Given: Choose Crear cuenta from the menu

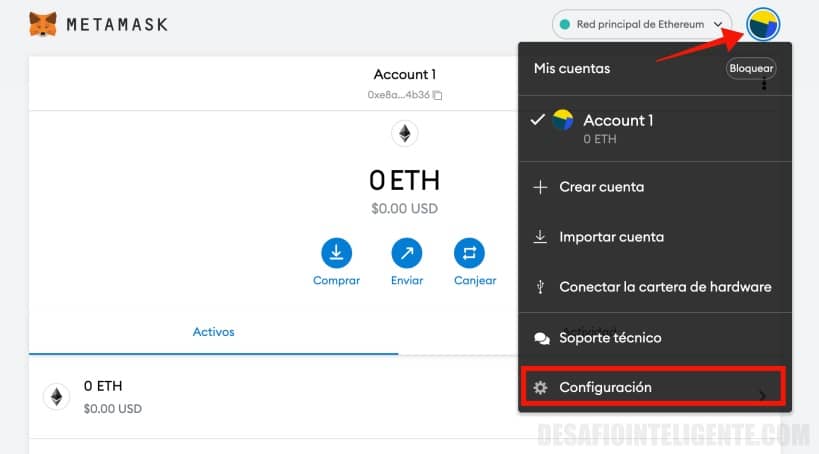Looking at the screenshot, I should [655, 187].
